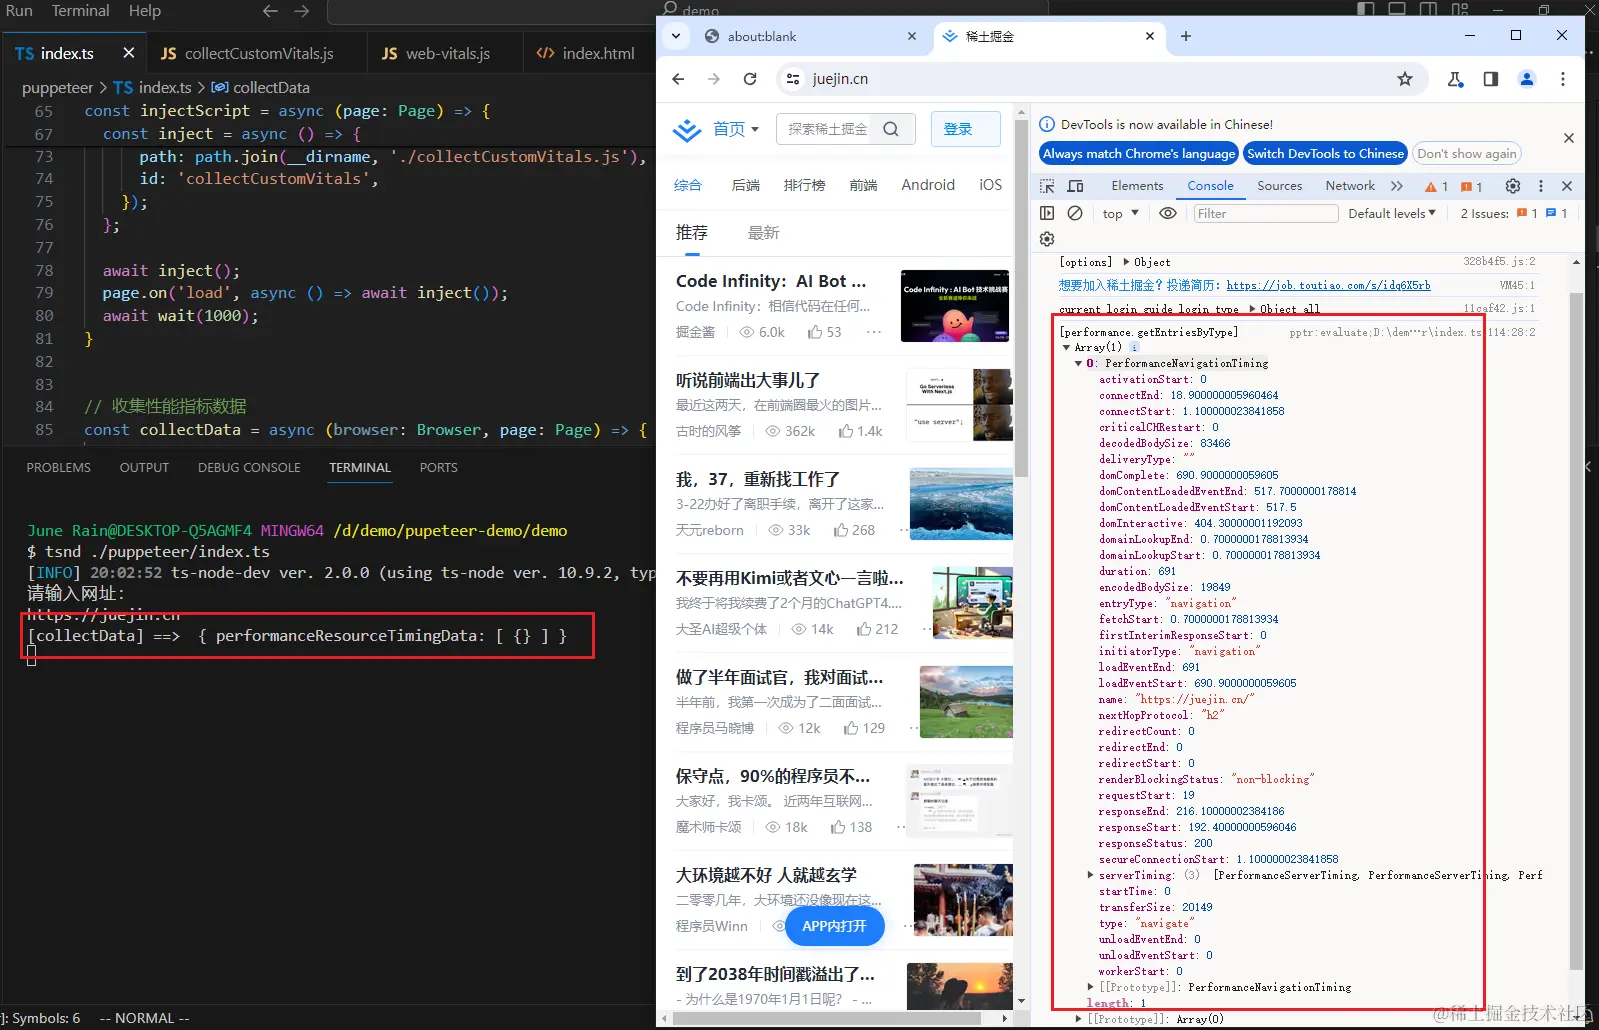Viewport: 1599px width, 1030px height.
Task: Bookmark this page with the star icon
Action: point(1405,79)
